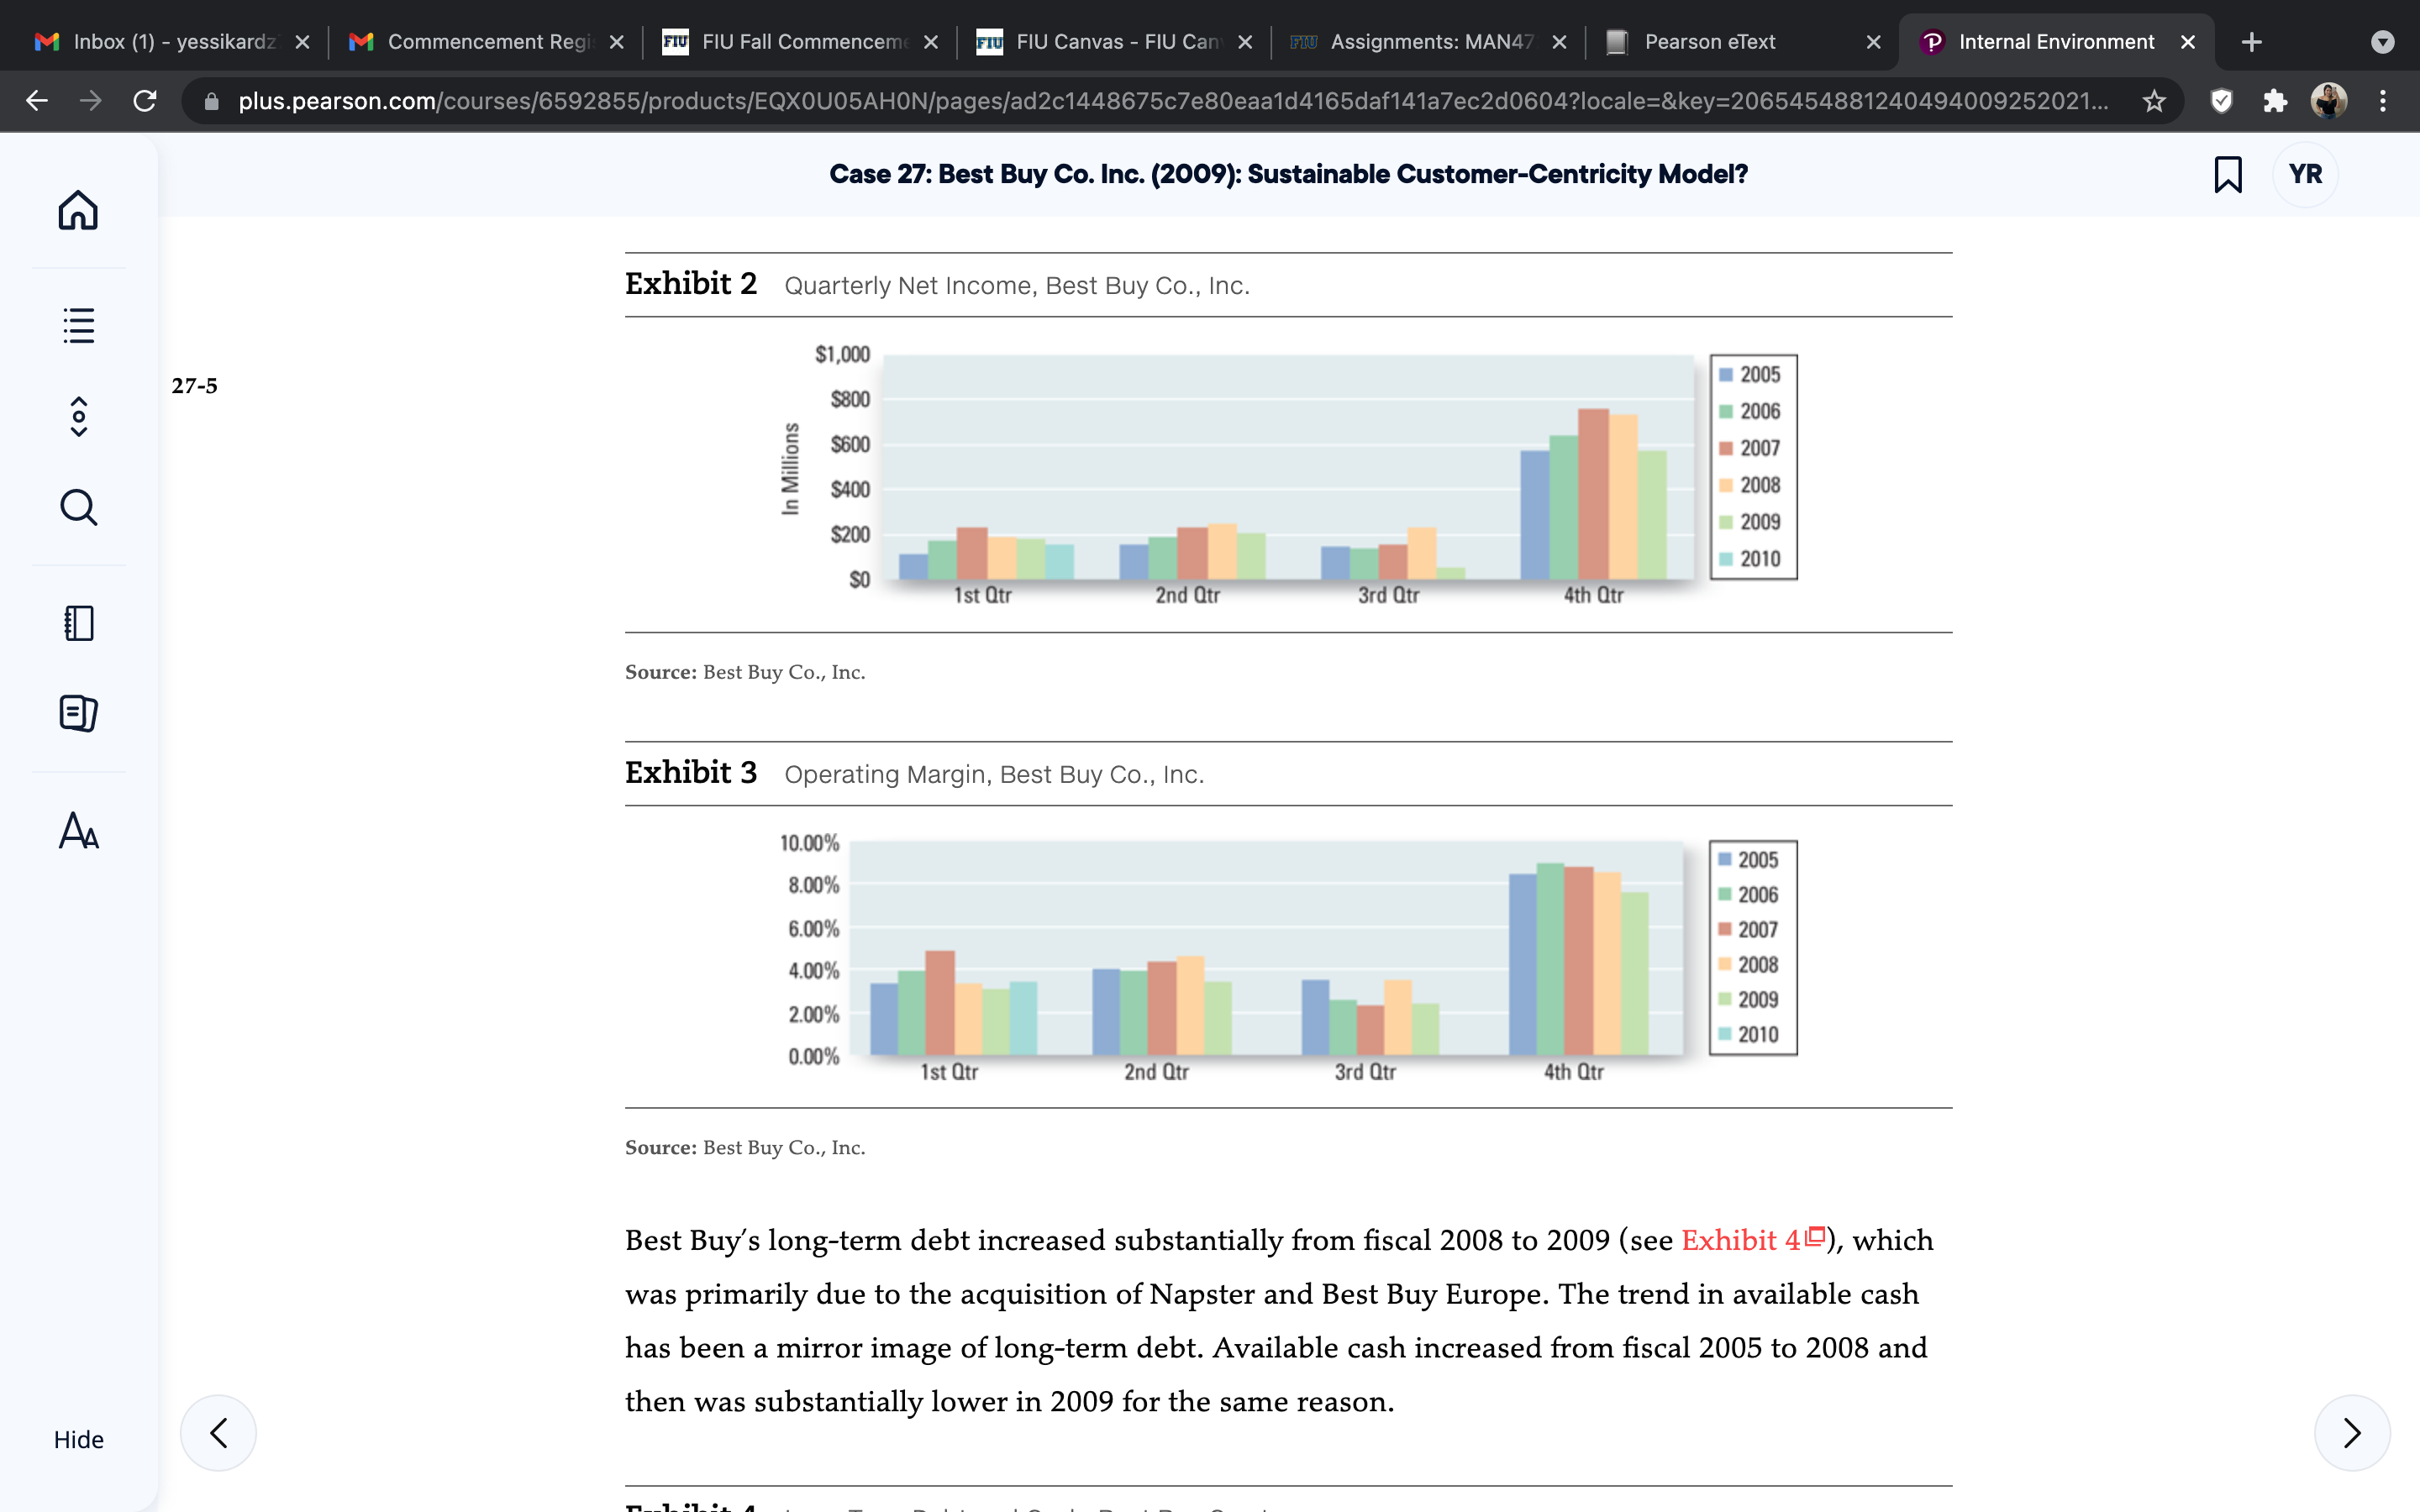Click 2005 legend swatch in Exhibit 2

point(1726,375)
